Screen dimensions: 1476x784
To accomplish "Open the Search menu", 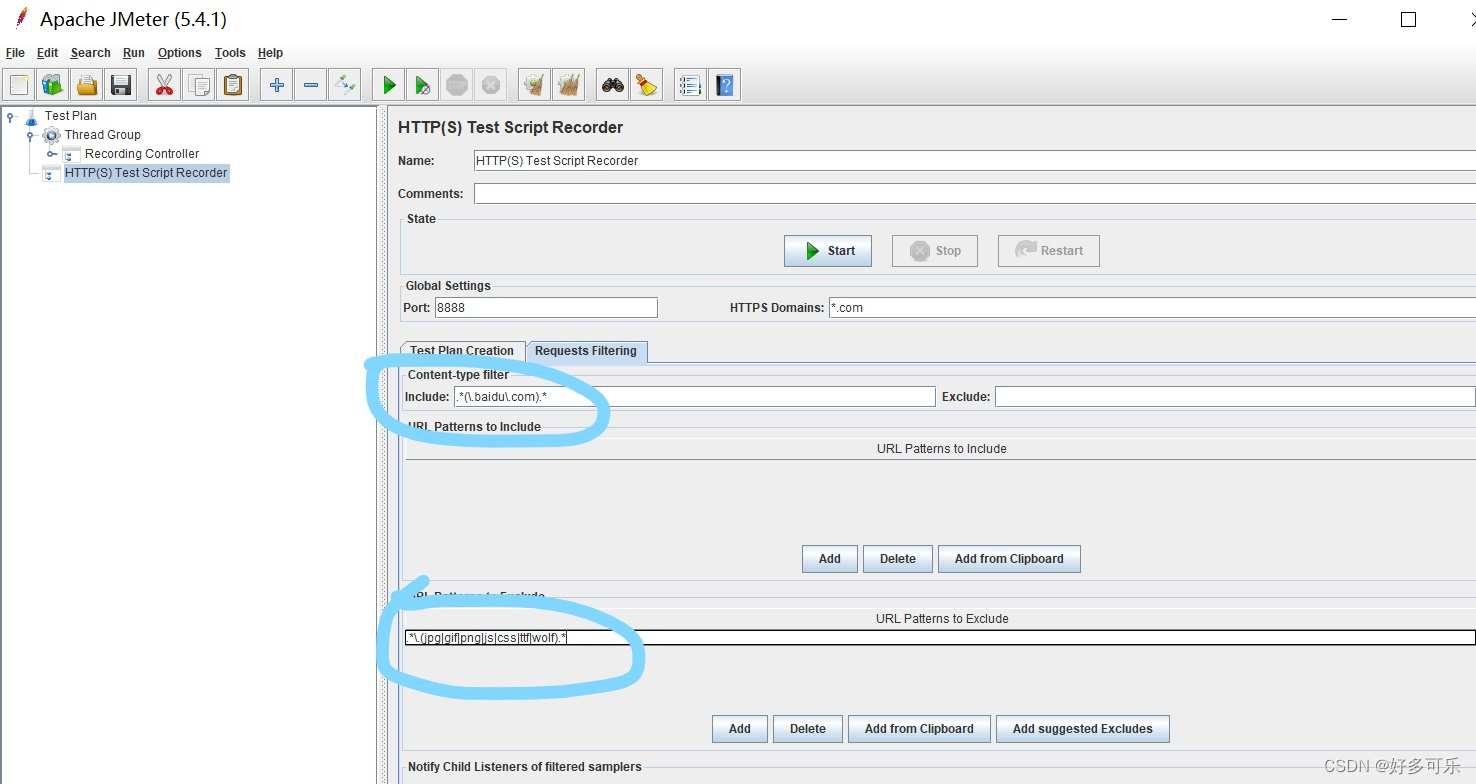I will (x=90, y=53).
